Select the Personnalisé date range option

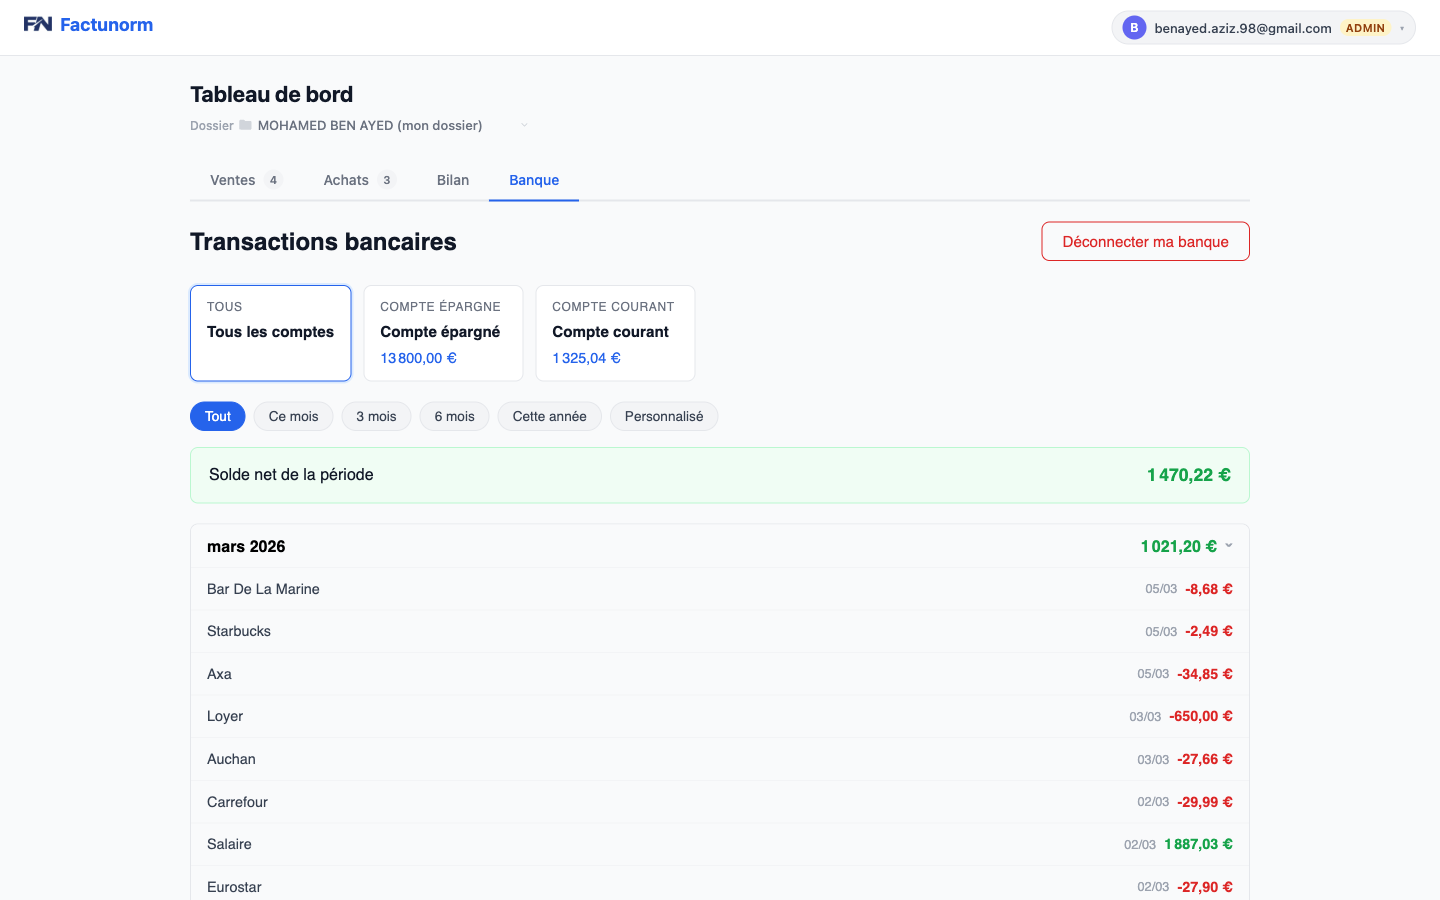[x=663, y=416]
